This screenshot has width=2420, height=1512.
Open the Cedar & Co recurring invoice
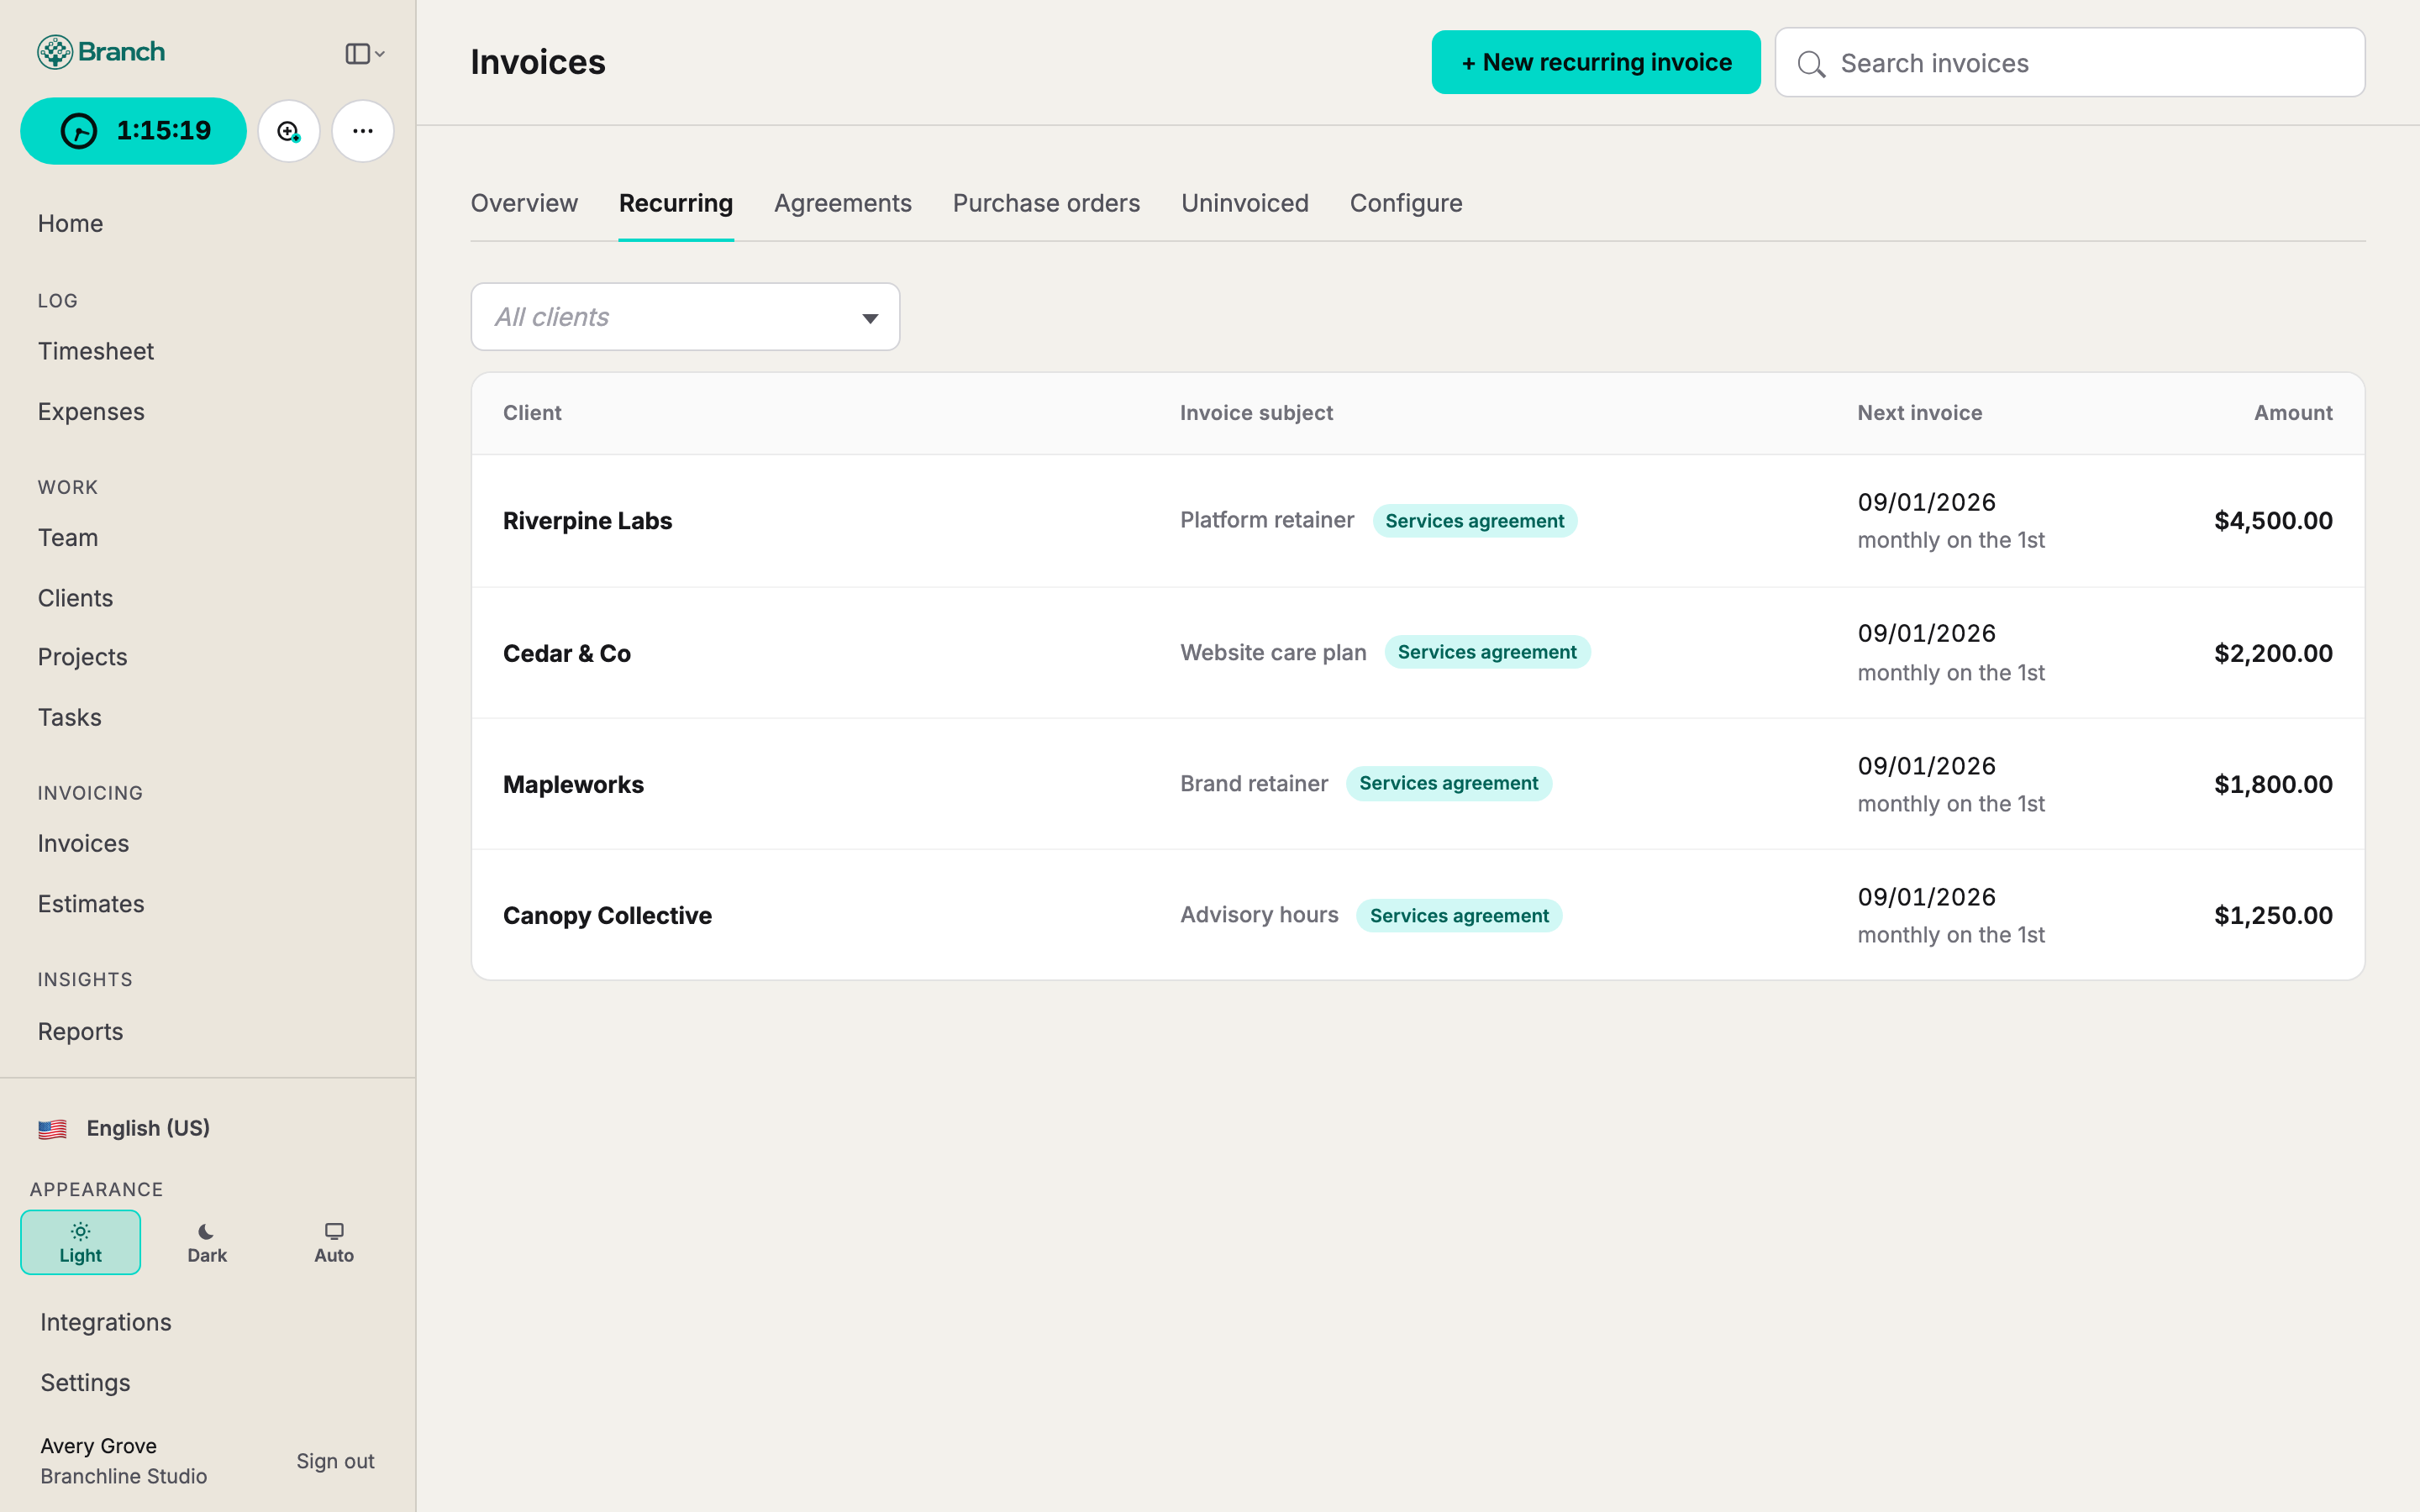1417,653
